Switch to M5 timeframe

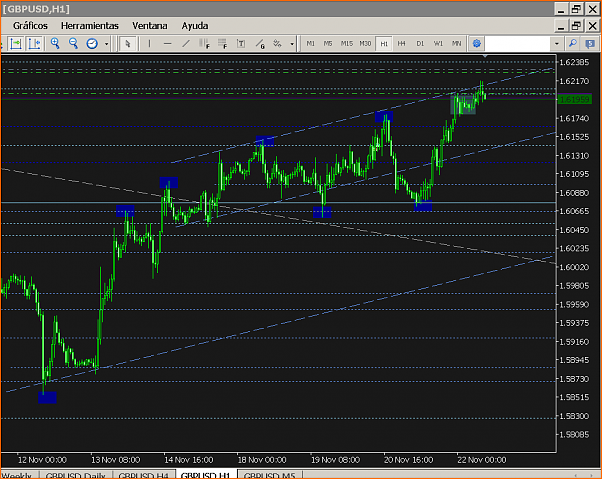click(328, 44)
